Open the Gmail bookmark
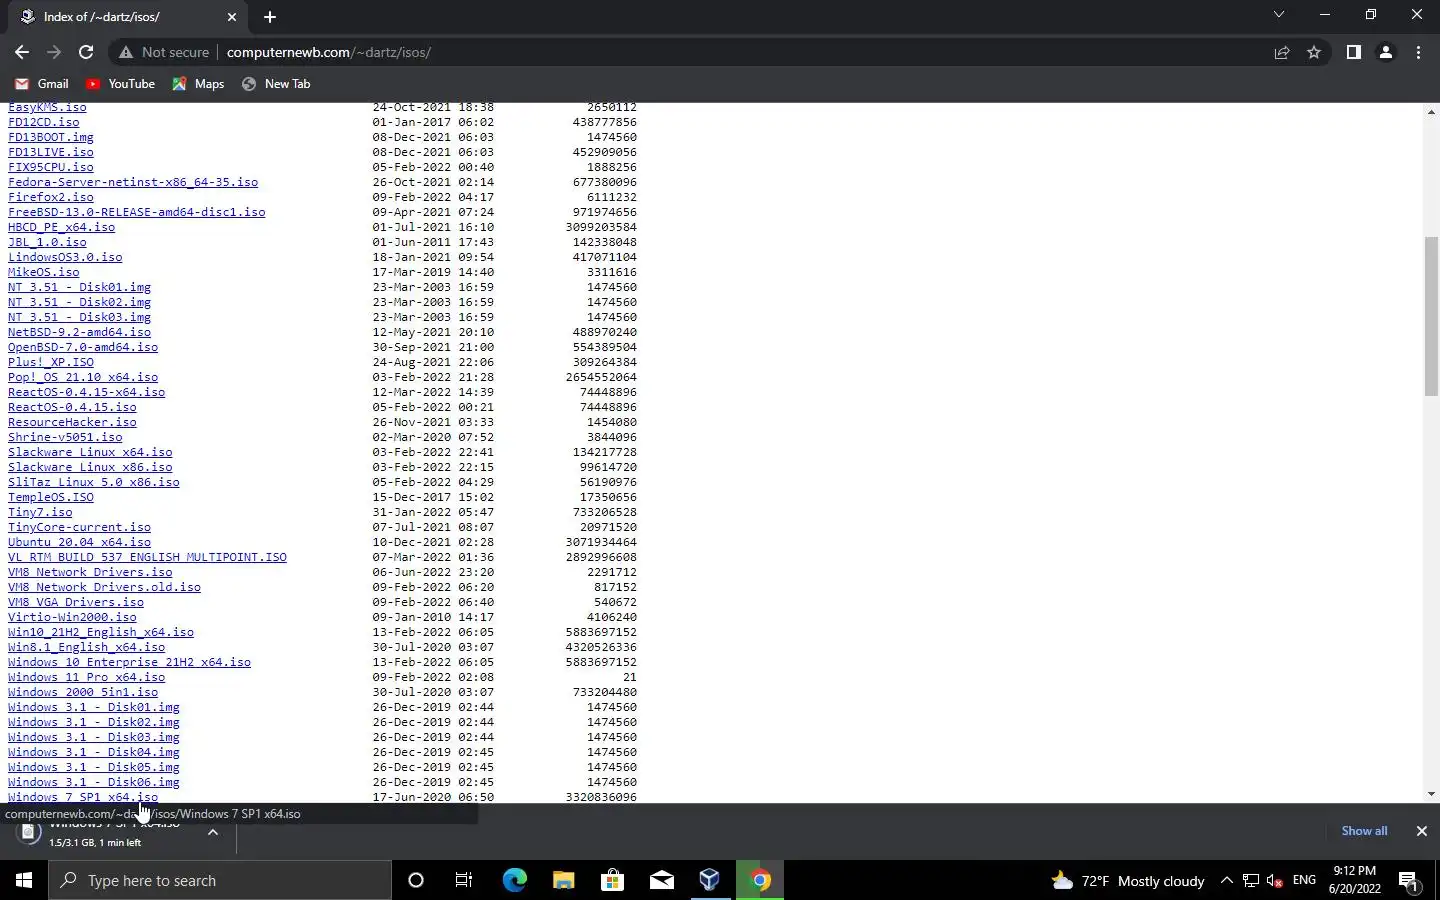Screen dimensions: 1440x900 42,84
